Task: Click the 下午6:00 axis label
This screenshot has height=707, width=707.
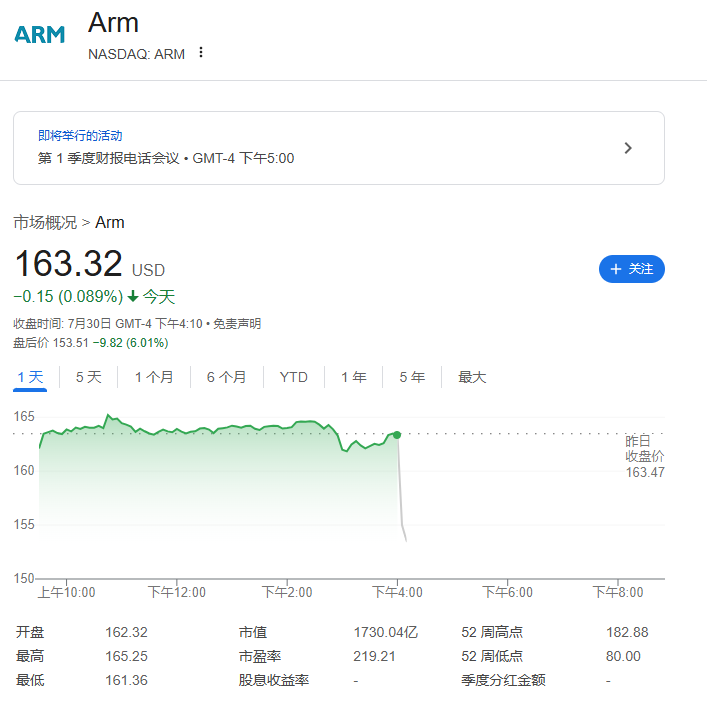Action: click(x=507, y=592)
